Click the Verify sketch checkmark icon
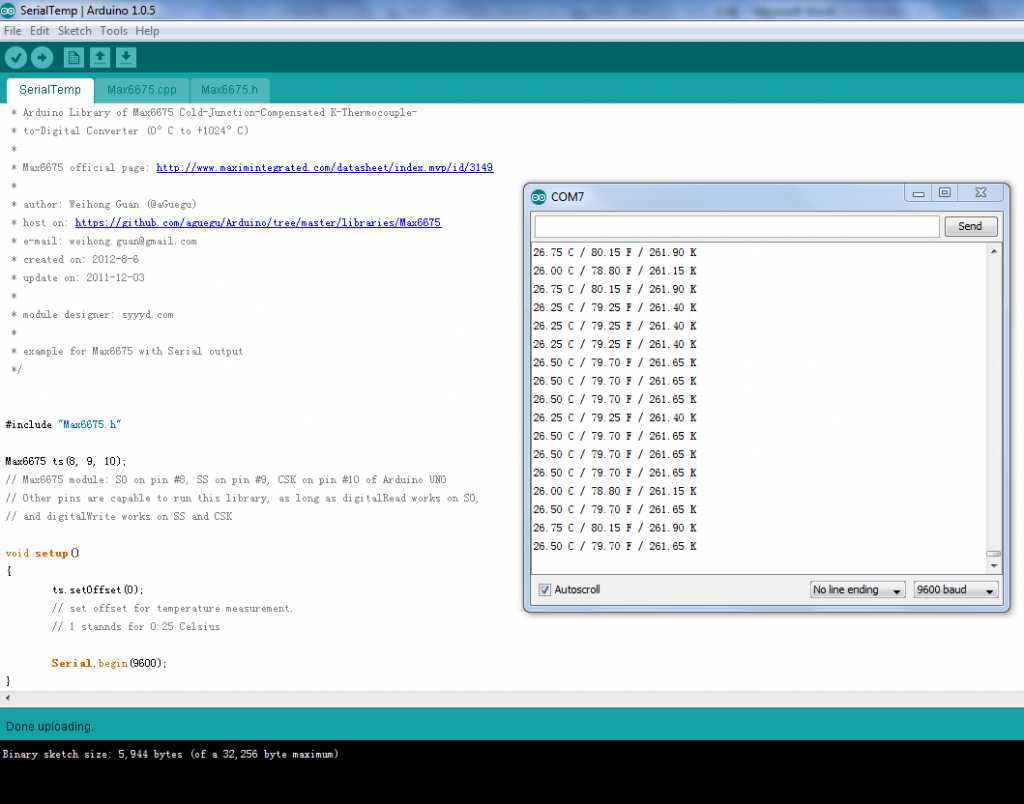1024x804 pixels. point(16,58)
